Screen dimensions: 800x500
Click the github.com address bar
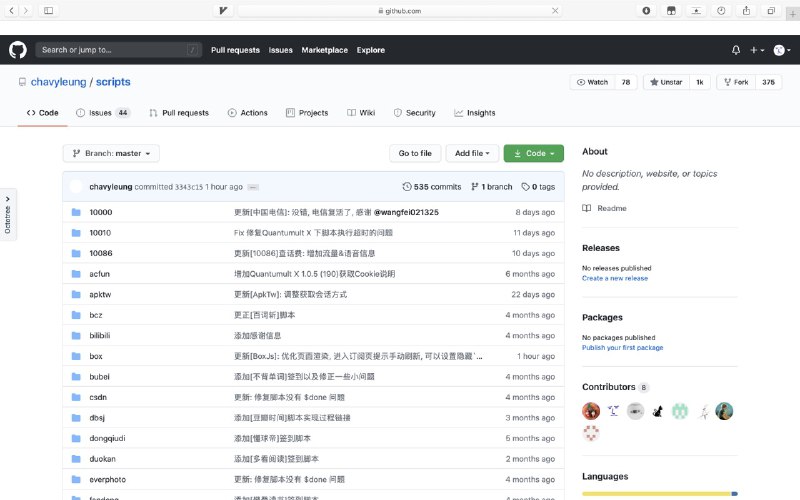[401, 11]
